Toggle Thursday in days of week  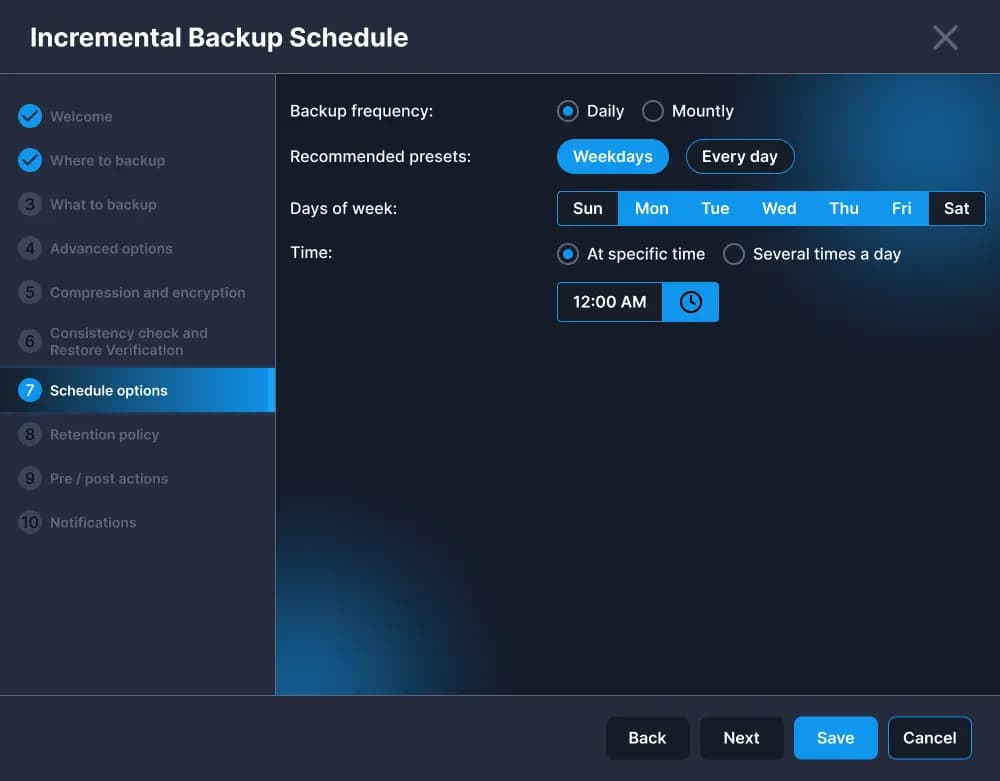pos(843,208)
